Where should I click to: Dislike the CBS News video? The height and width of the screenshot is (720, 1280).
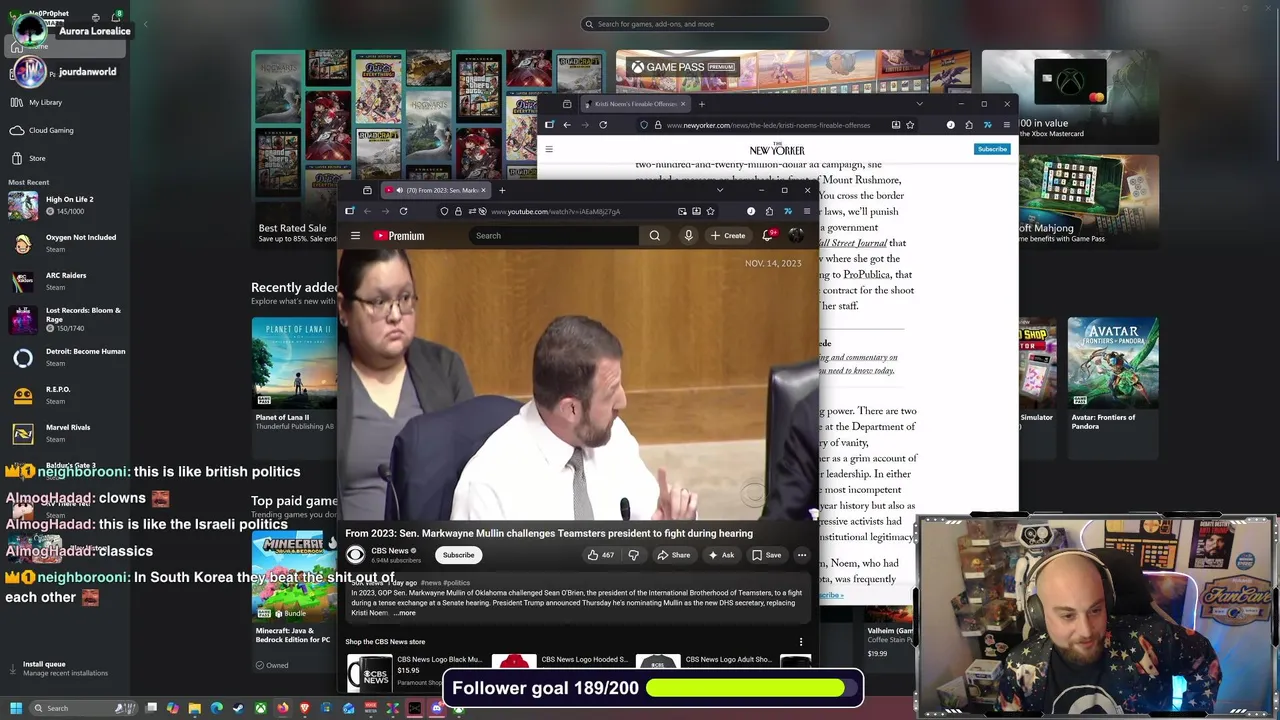(x=633, y=555)
